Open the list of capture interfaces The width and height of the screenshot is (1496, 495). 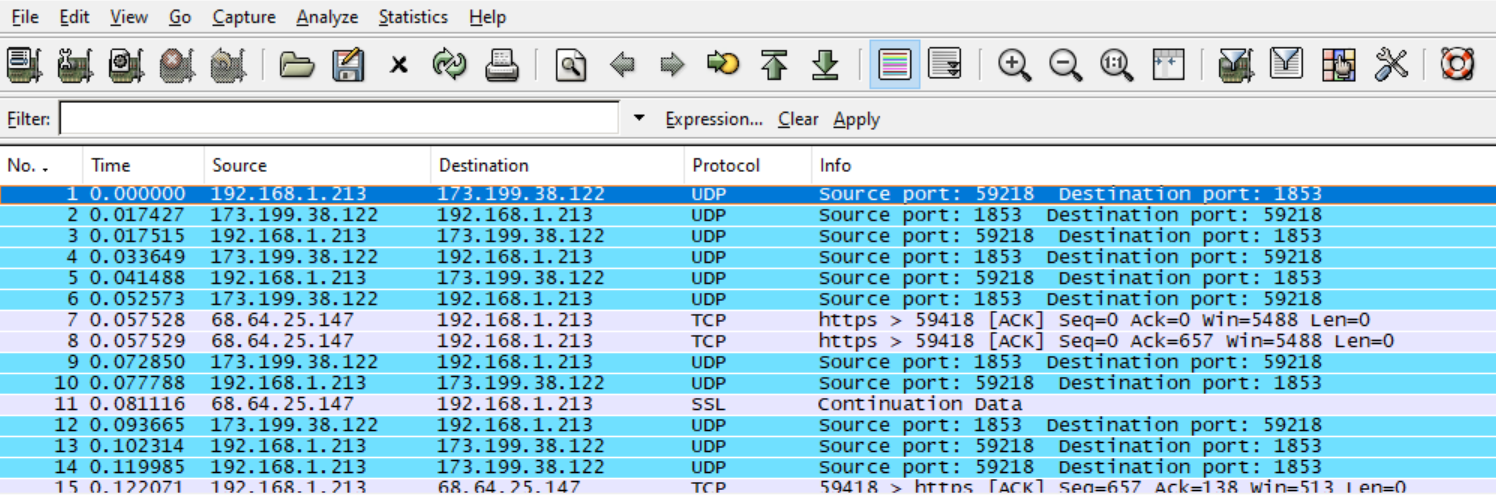point(24,66)
